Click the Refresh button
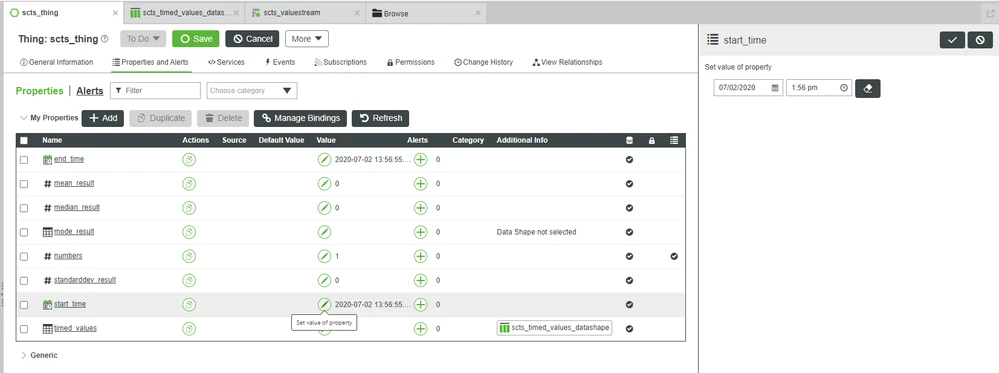The image size is (999, 373). point(380,118)
